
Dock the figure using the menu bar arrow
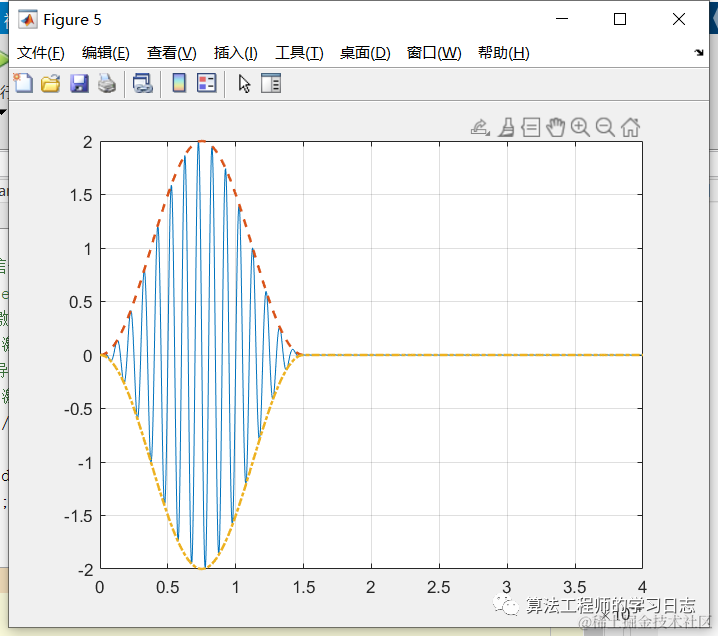coord(699,52)
